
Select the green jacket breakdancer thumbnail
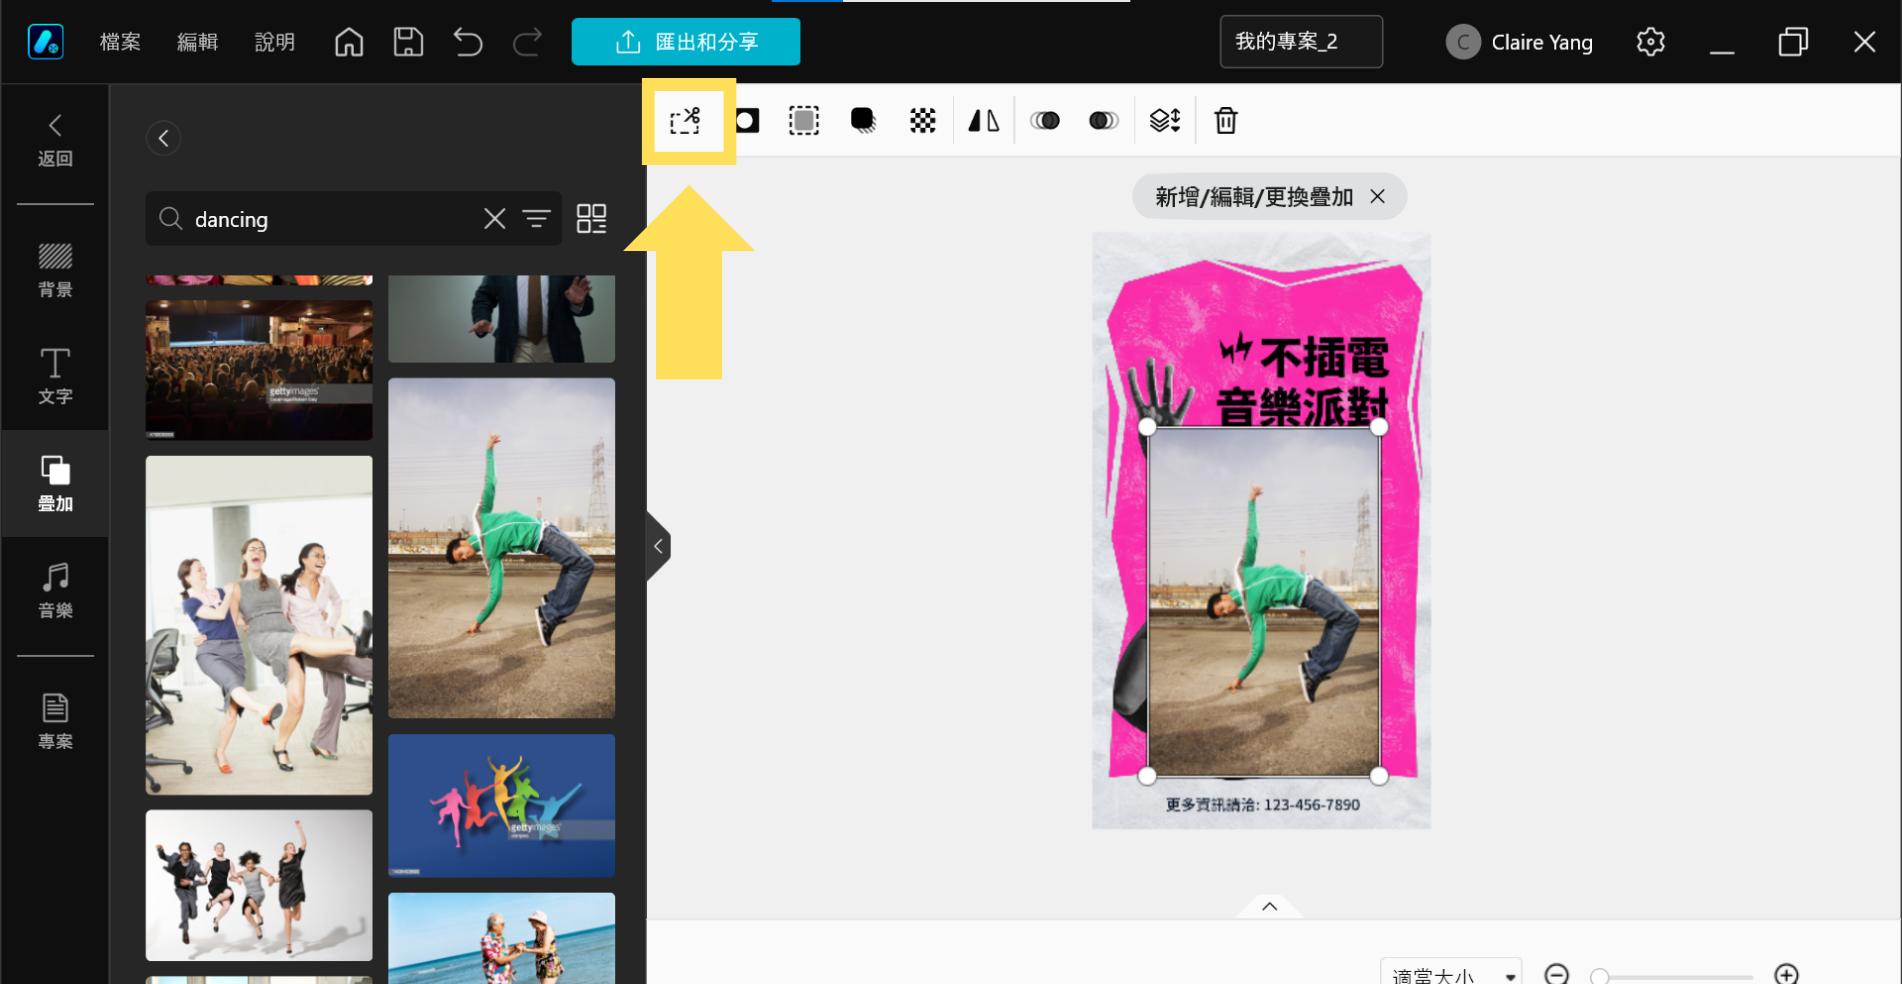click(501, 548)
